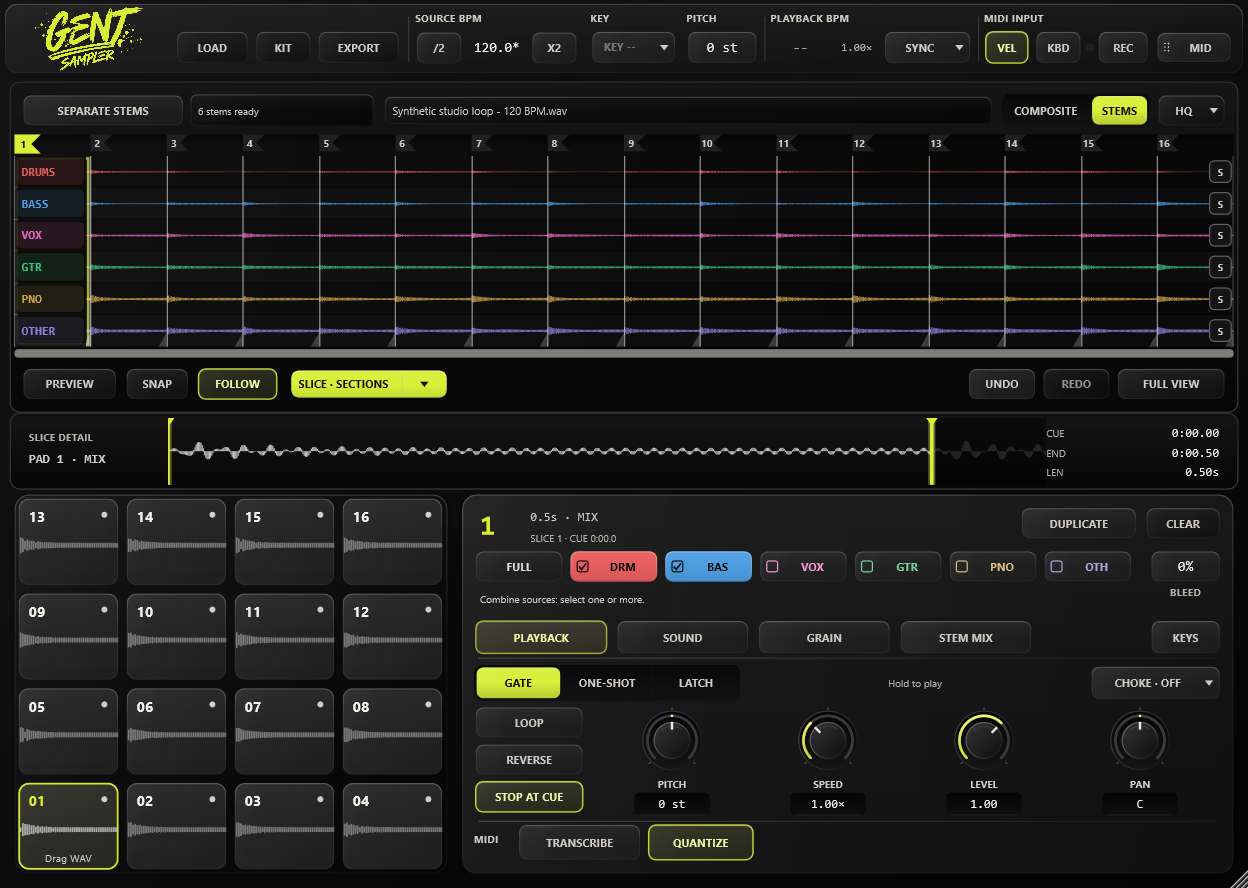The width and height of the screenshot is (1248, 888).
Task: Double the source BPM with X2
Action: click(x=554, y=48)
